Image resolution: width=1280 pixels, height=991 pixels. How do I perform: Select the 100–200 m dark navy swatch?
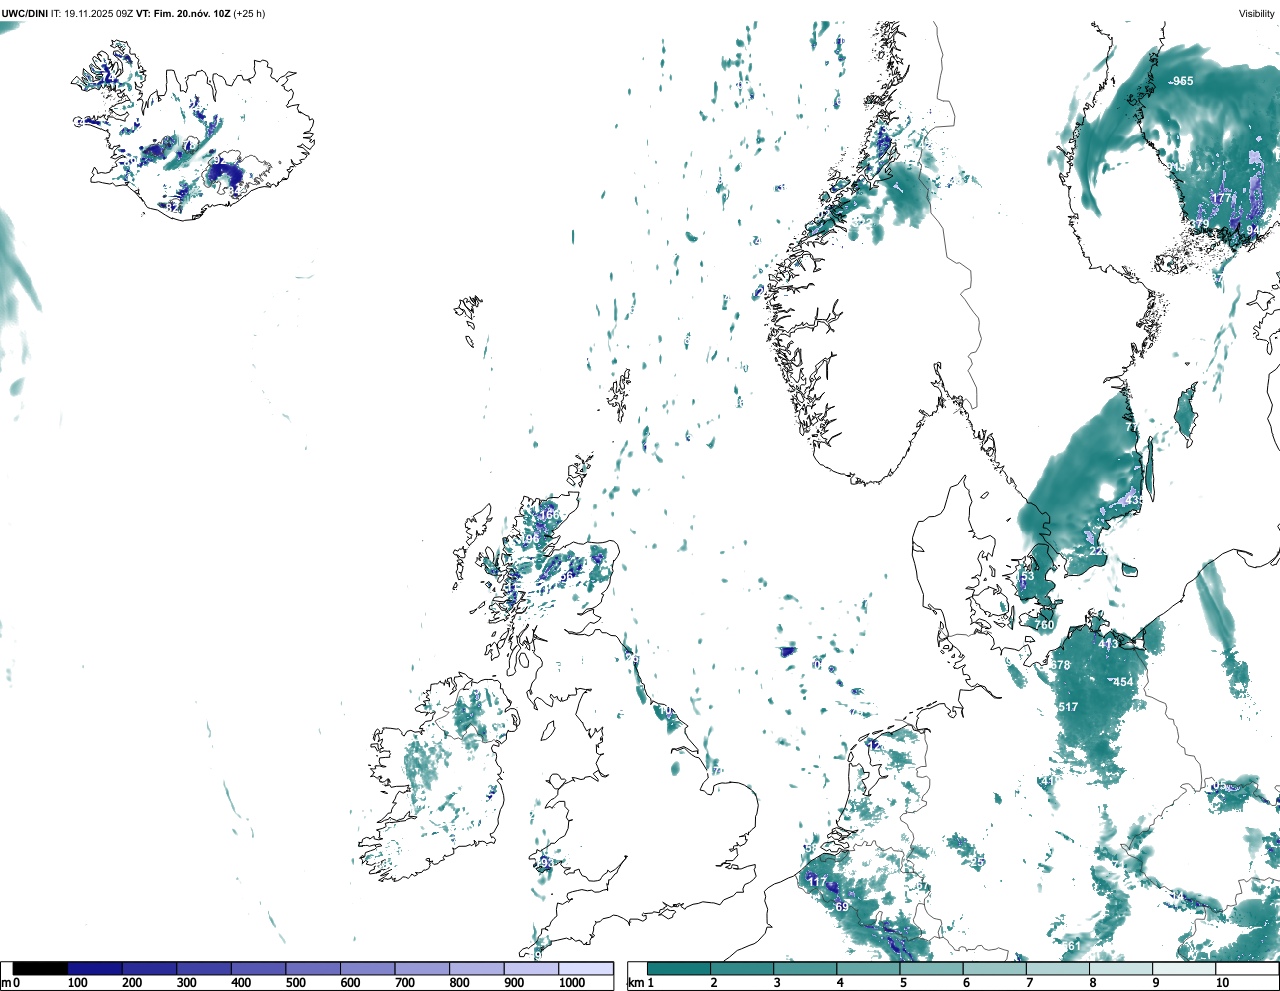(x=95, y=969)
